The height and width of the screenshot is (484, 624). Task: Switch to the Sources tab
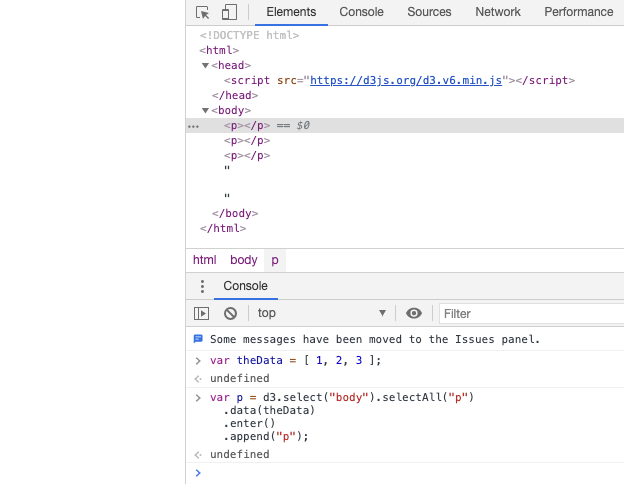(x=429, y=12)
